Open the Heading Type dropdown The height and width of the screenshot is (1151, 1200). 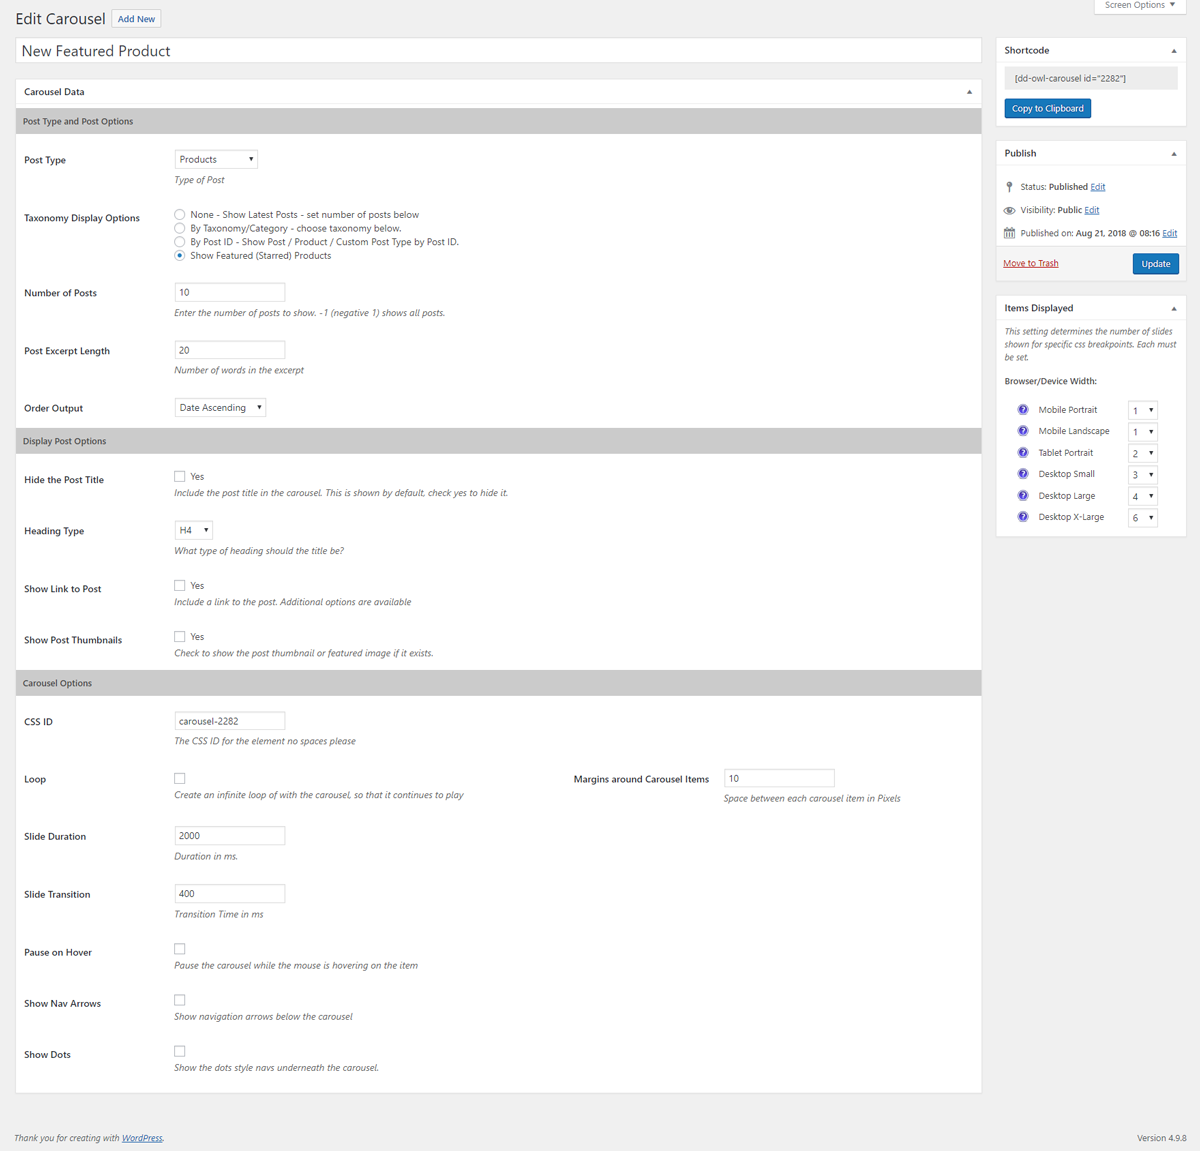[x=194, y=530]
